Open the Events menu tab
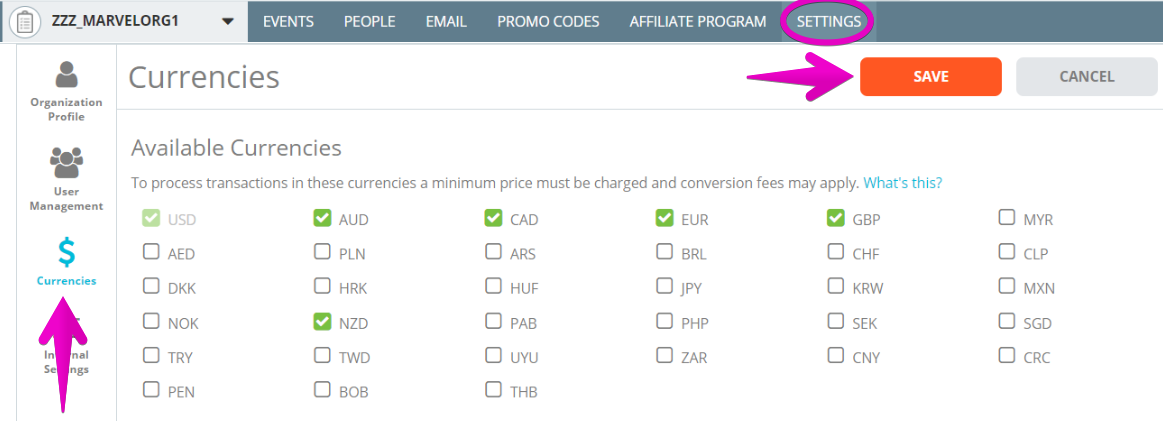 coord(289,21)
